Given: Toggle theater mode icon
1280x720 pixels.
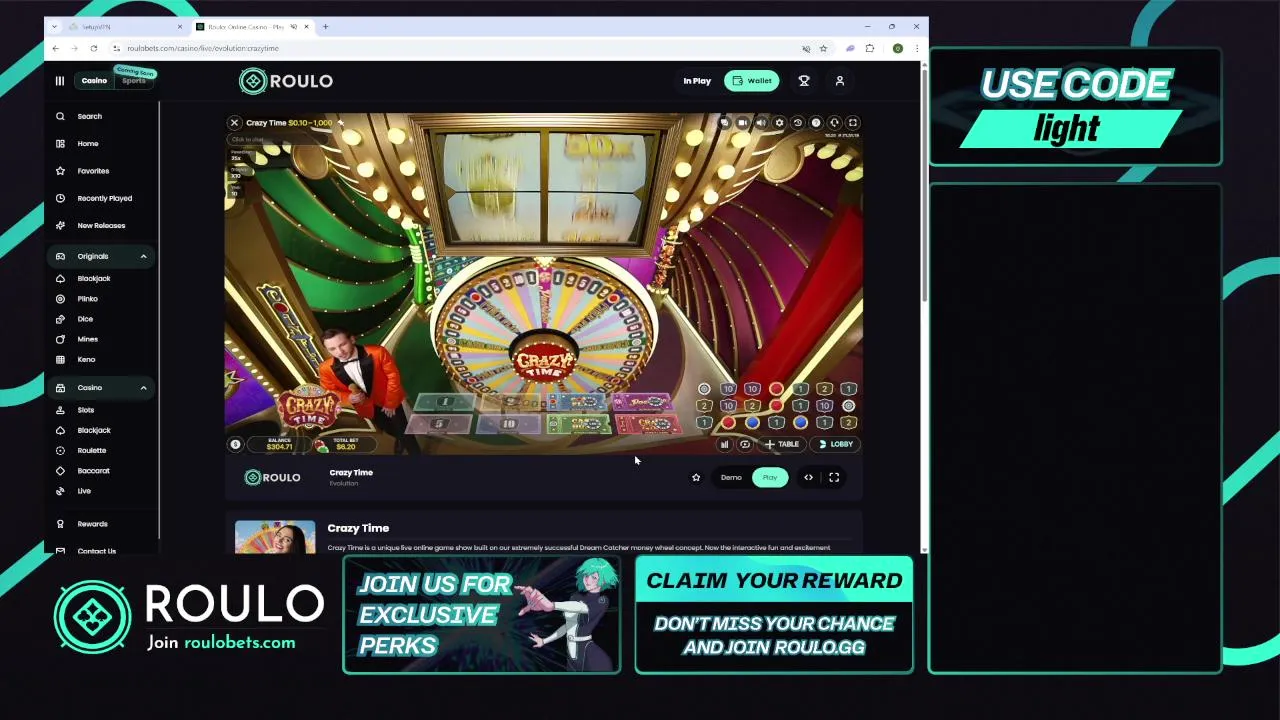Looking at the screenshot, I should (x=808, y=478).
